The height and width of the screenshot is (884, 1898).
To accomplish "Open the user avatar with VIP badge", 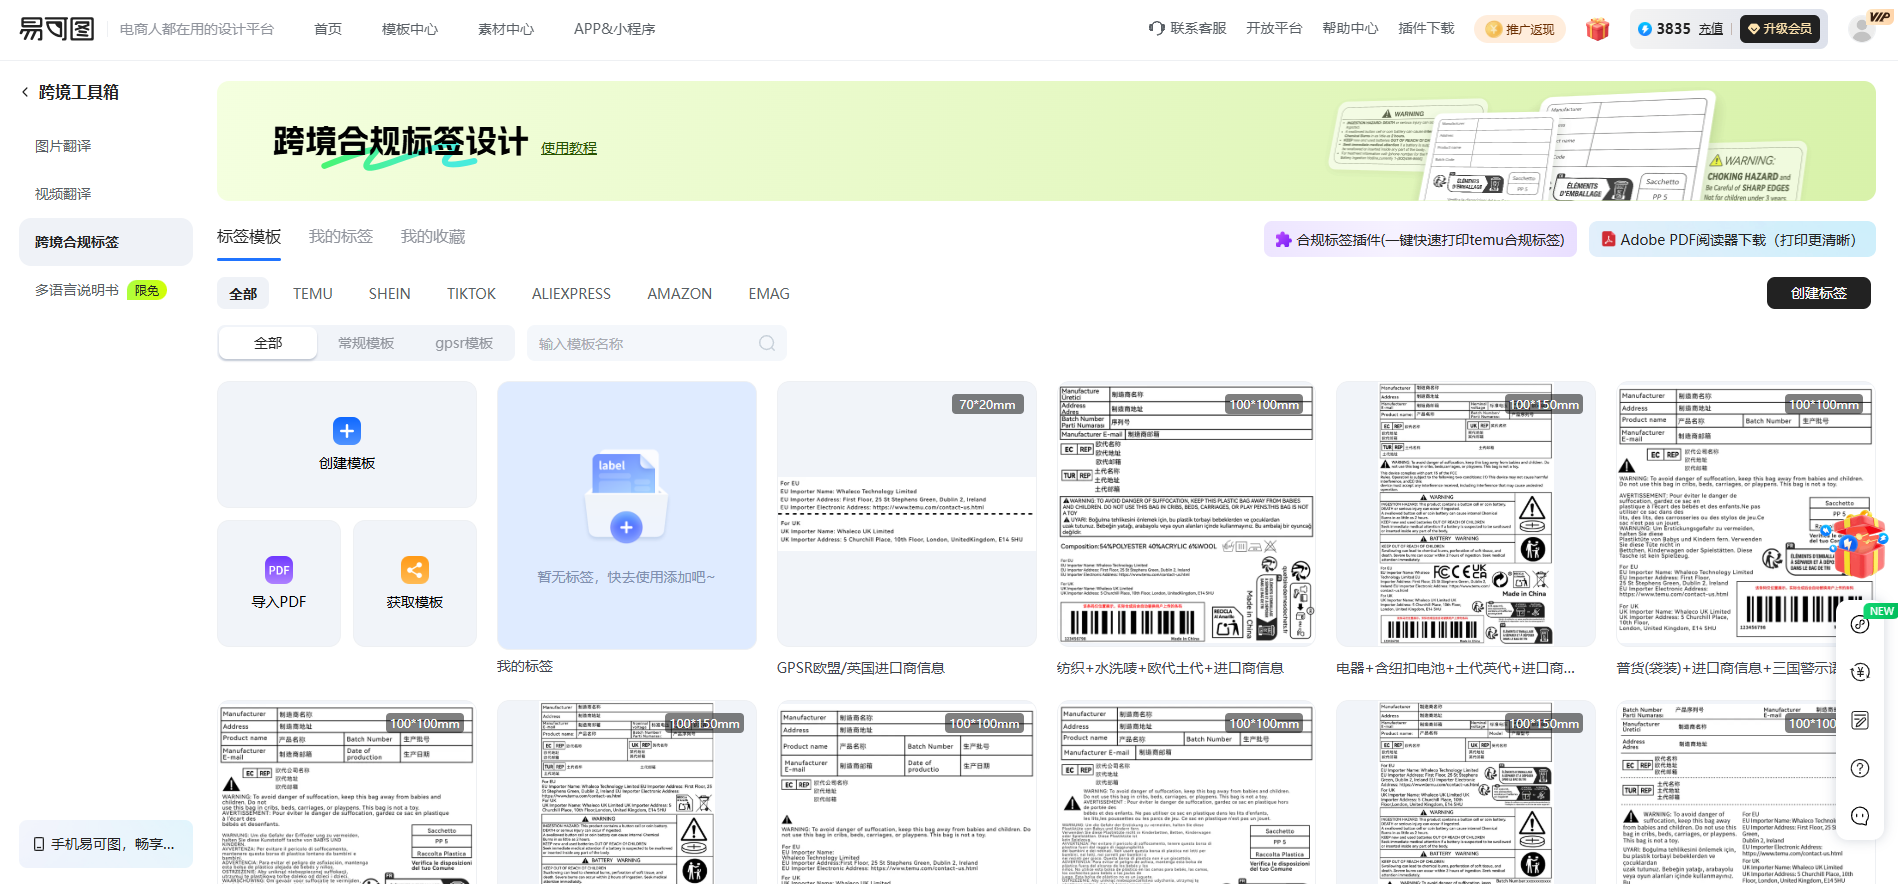I will point(1864,28).
